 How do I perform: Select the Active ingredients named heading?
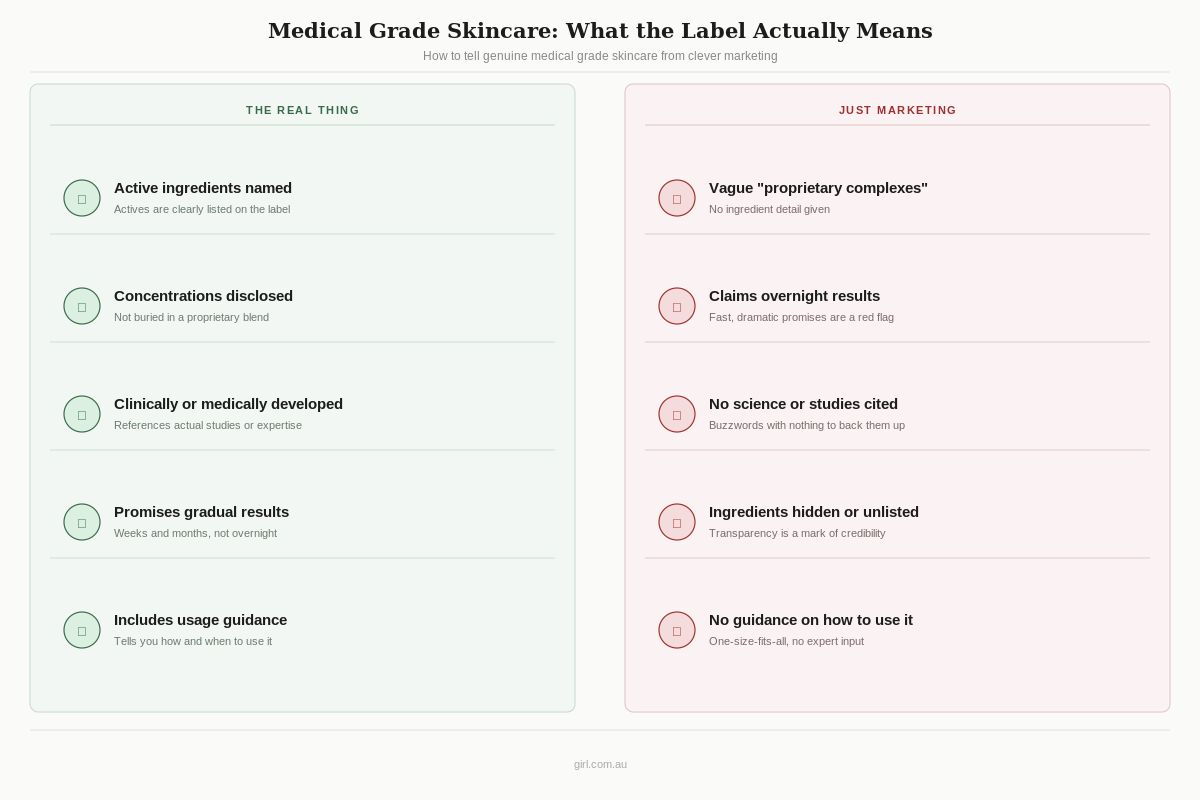click(x=203, y=188)
